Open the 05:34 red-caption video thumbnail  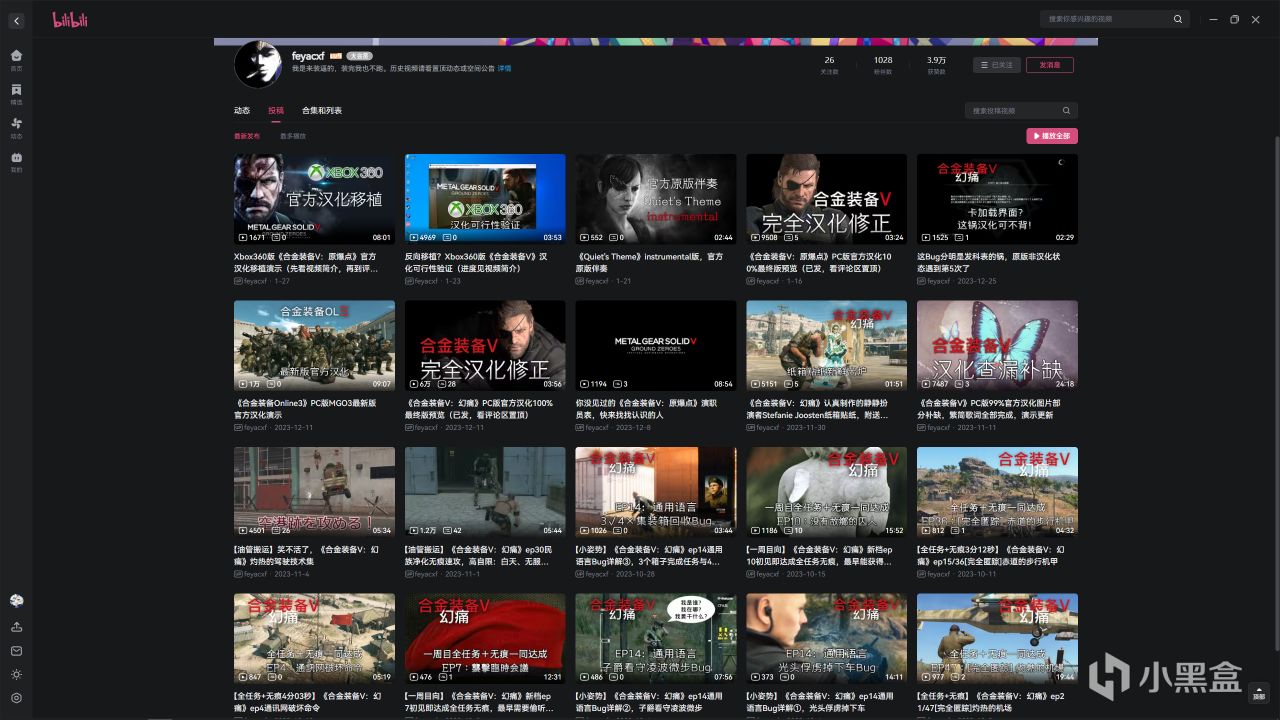(x=314, y=492)
